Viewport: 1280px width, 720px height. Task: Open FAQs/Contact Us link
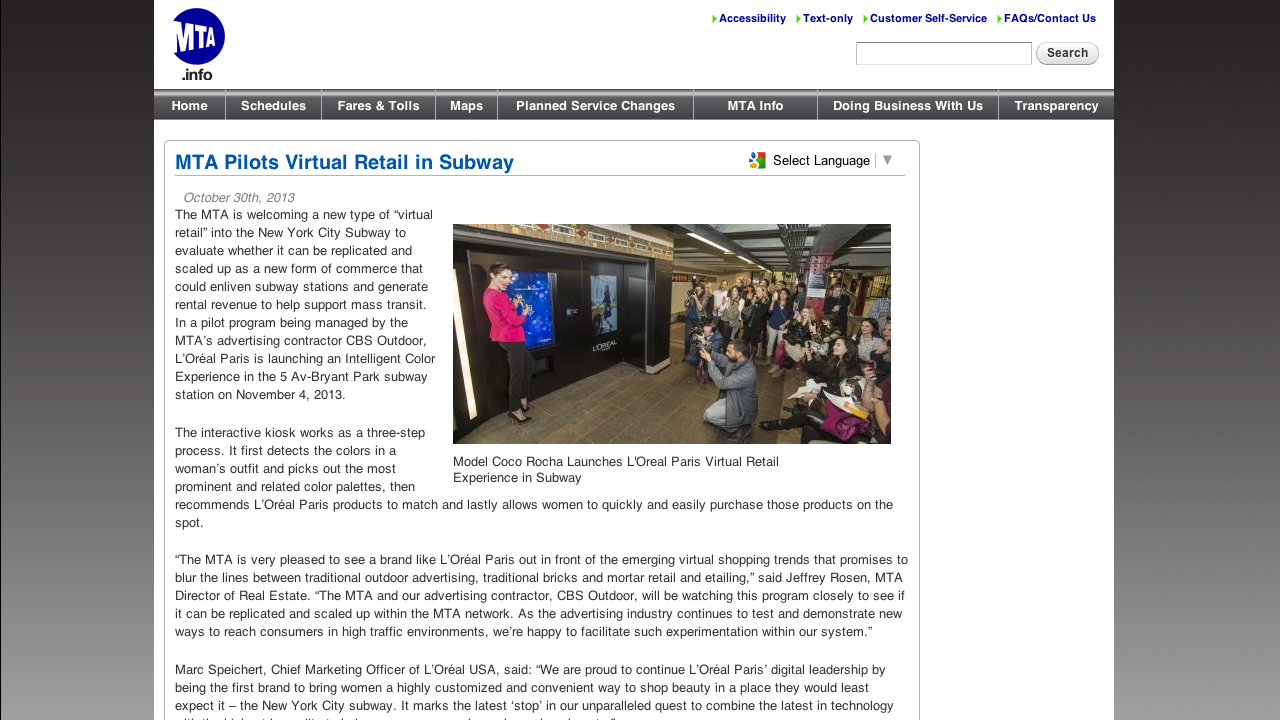pos(1050,19)
